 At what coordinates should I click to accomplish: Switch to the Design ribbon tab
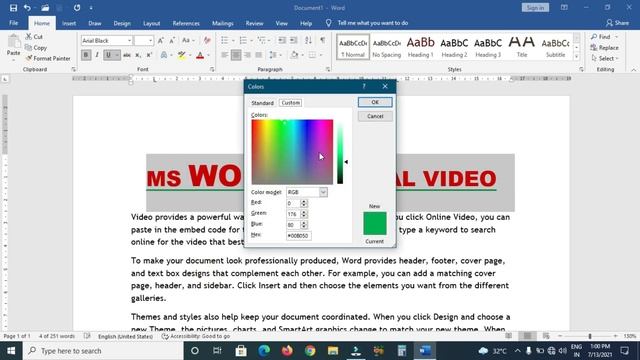click(122, 23)
